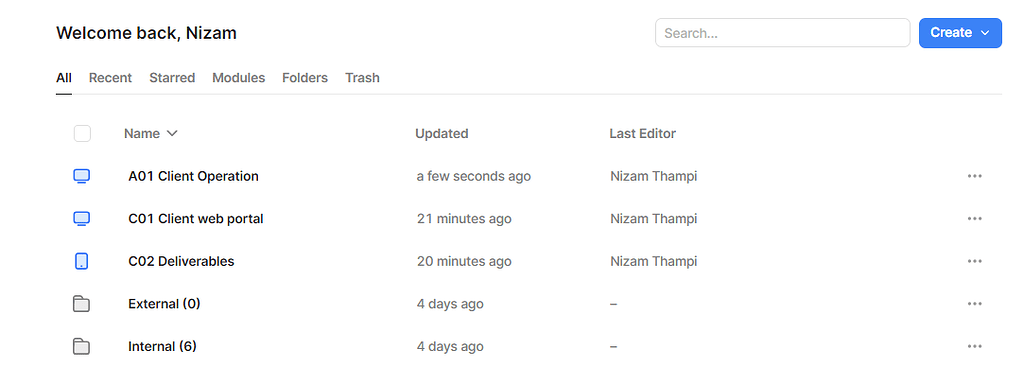The height and width of the screenshot is (384, 1024).
Task: Click desktop icon for A01 Client Operation
Action: (82, 176)
